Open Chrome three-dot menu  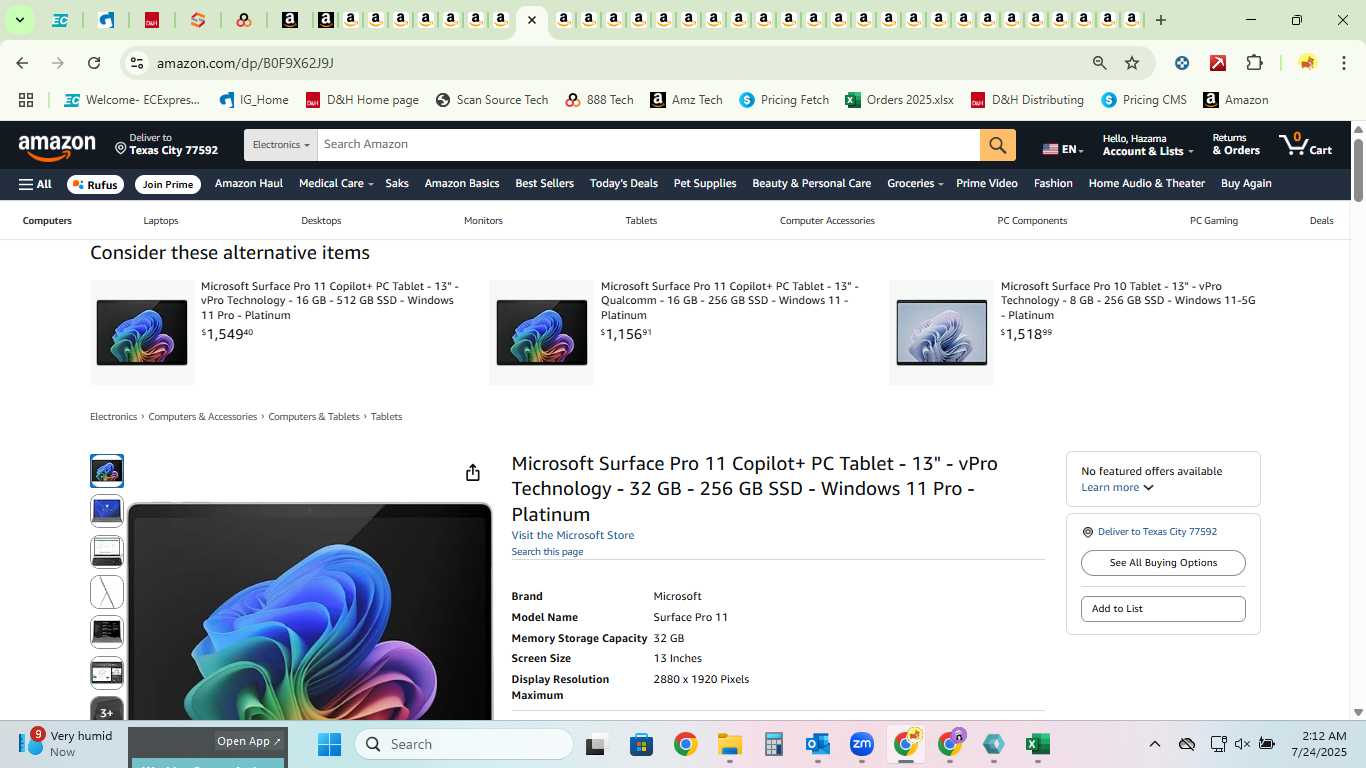(x=1342, y=63)
